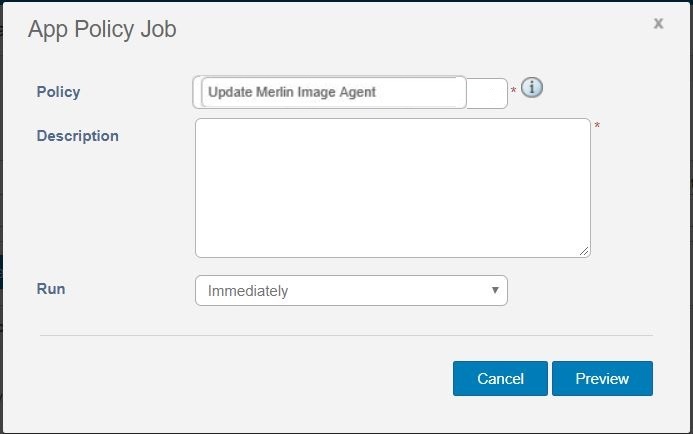Click empty dialog space left of Cancel
Image resolution: width=693 pixels, height=434 pixels.
tap(250, 379)
